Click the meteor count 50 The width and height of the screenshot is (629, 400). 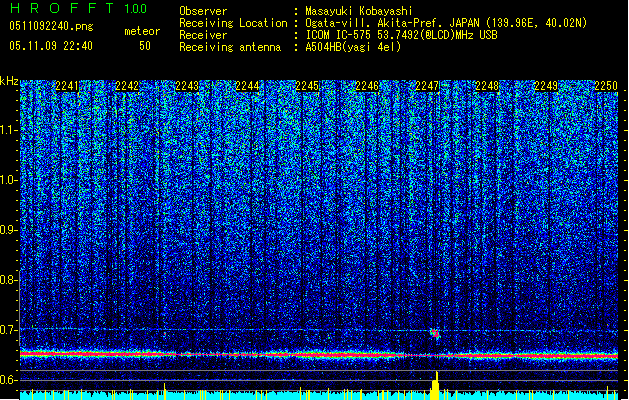pyautogui.click(x=145, y=46)
